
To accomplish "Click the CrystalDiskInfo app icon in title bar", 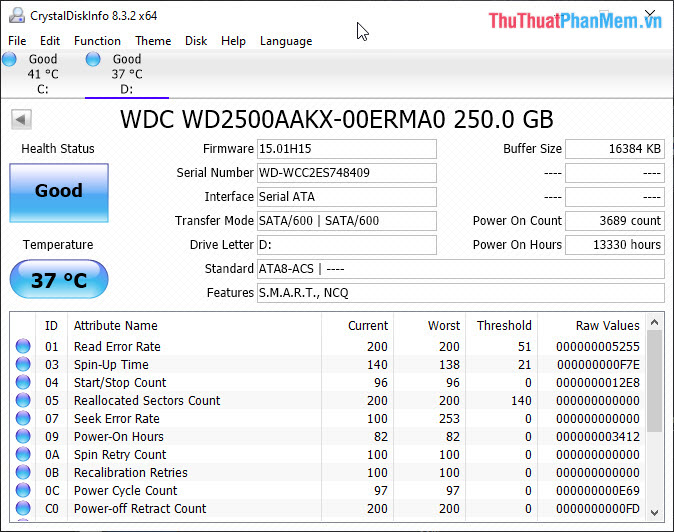I will click(x=17, y=15).
